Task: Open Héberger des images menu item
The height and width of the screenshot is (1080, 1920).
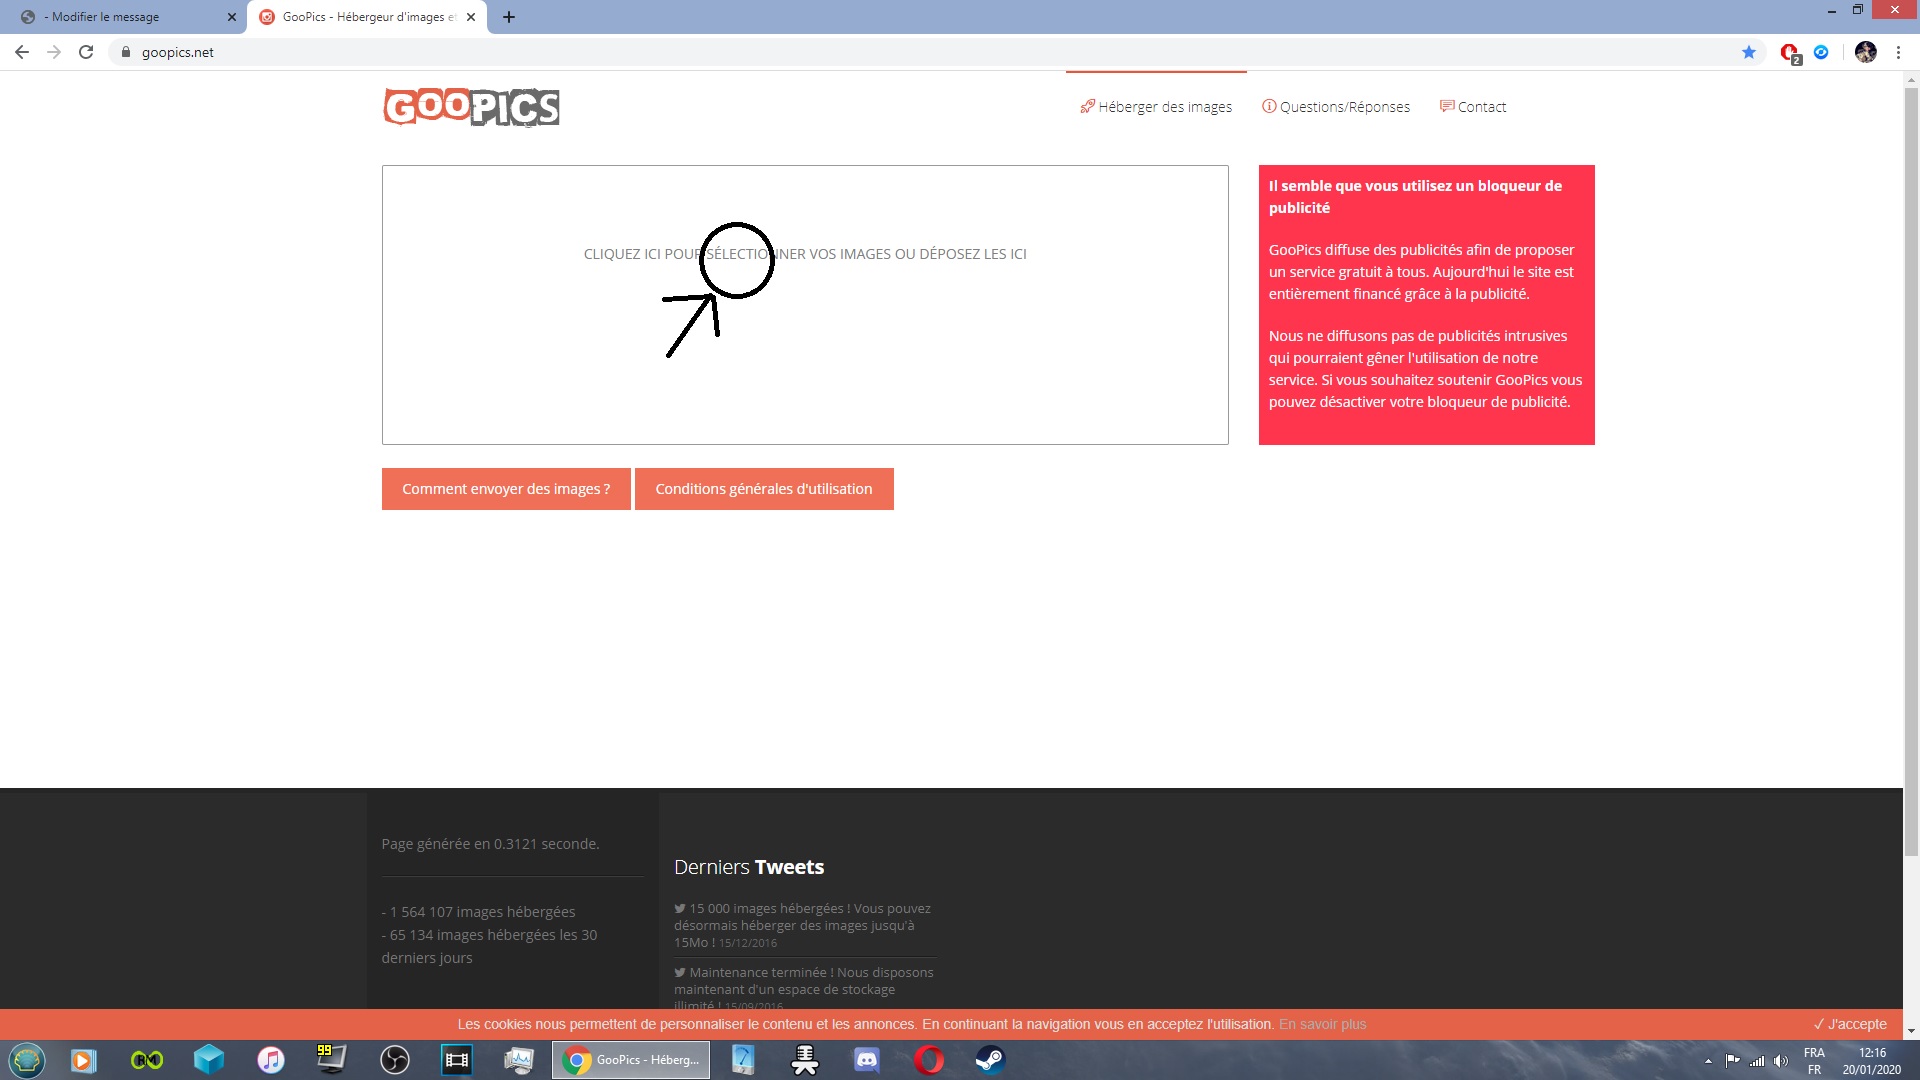Action: [1156, 107]
